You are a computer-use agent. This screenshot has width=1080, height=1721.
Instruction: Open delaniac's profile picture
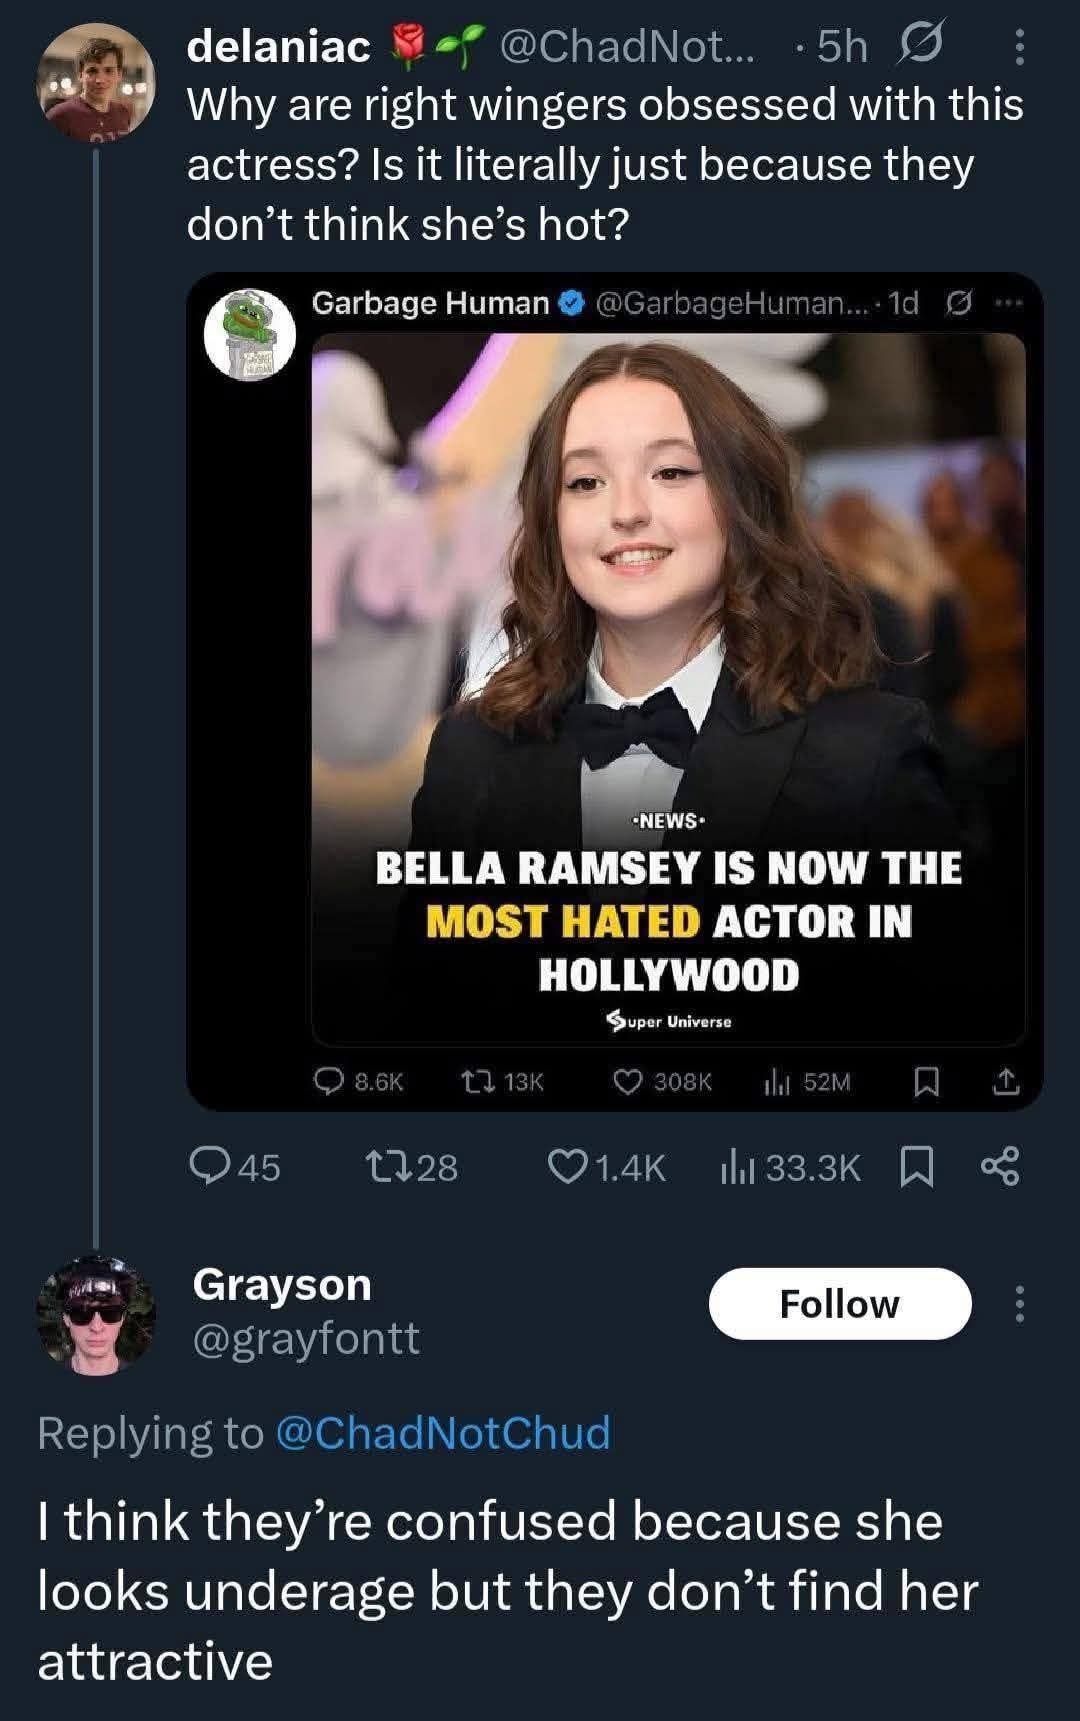click(96, 82)
